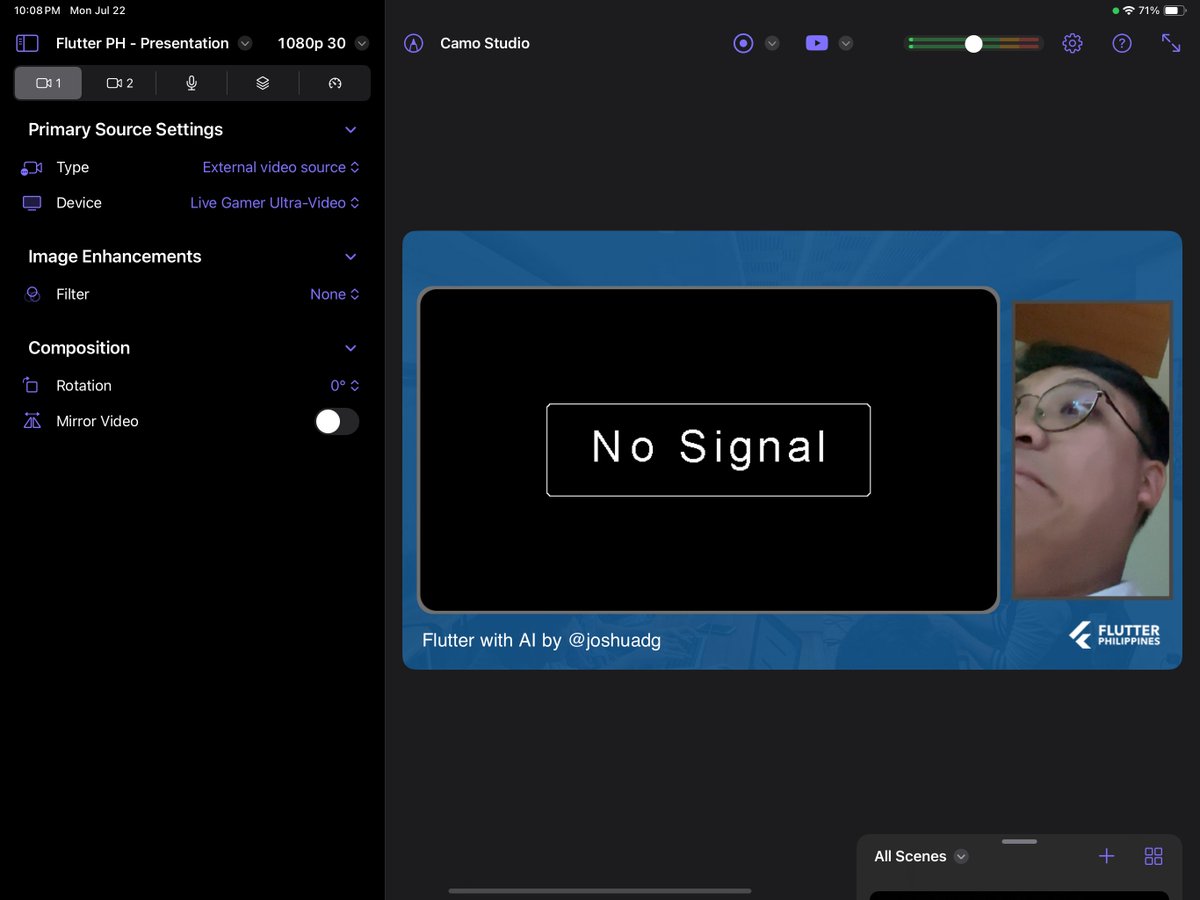Click the Device monitor icon
The image size is (1200, 900).
(x=32, y=203)
